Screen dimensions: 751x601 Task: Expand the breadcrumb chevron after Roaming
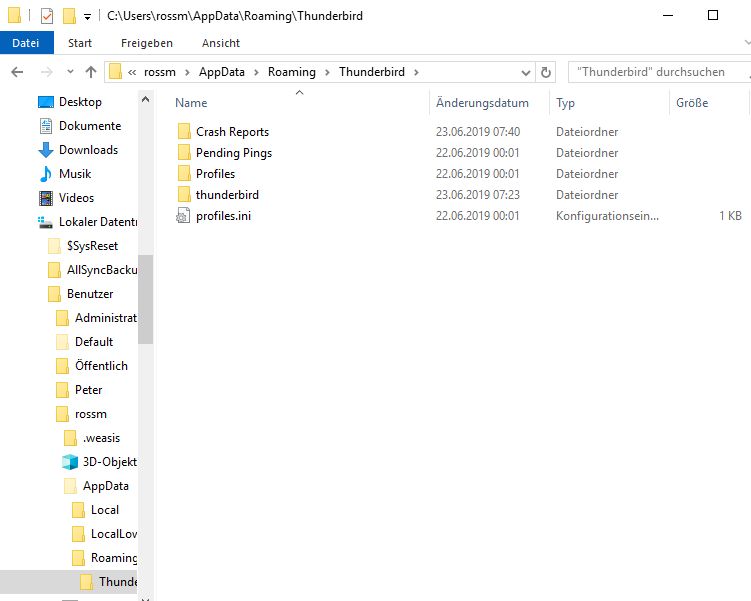click(x=327, y=72)
